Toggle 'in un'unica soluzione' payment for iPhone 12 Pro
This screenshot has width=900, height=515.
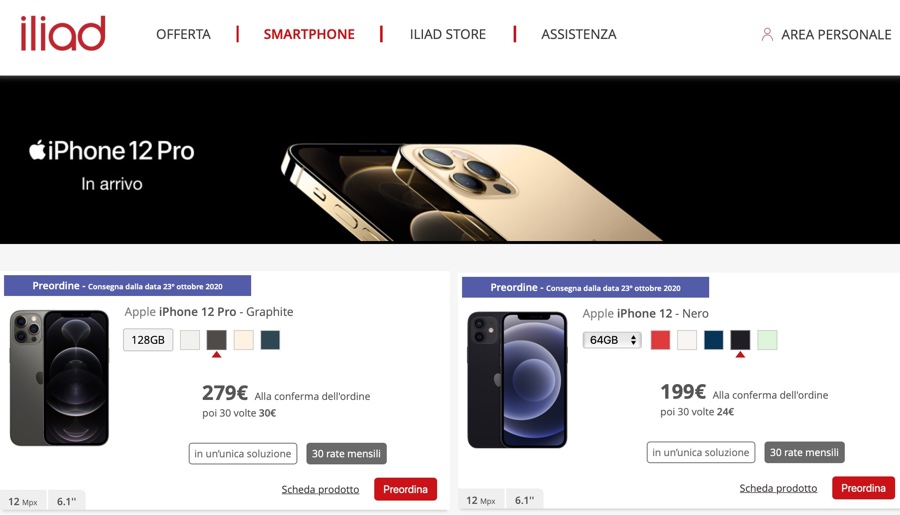click(x=243, y=454)
